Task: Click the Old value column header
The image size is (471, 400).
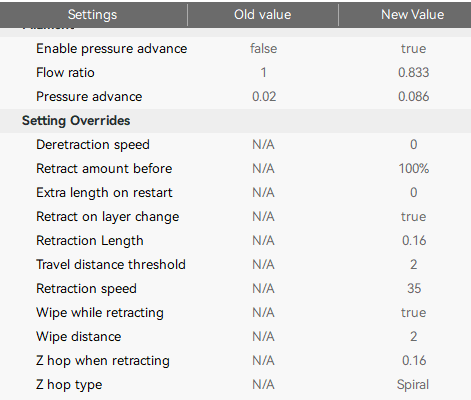Action: click(263, 15)
